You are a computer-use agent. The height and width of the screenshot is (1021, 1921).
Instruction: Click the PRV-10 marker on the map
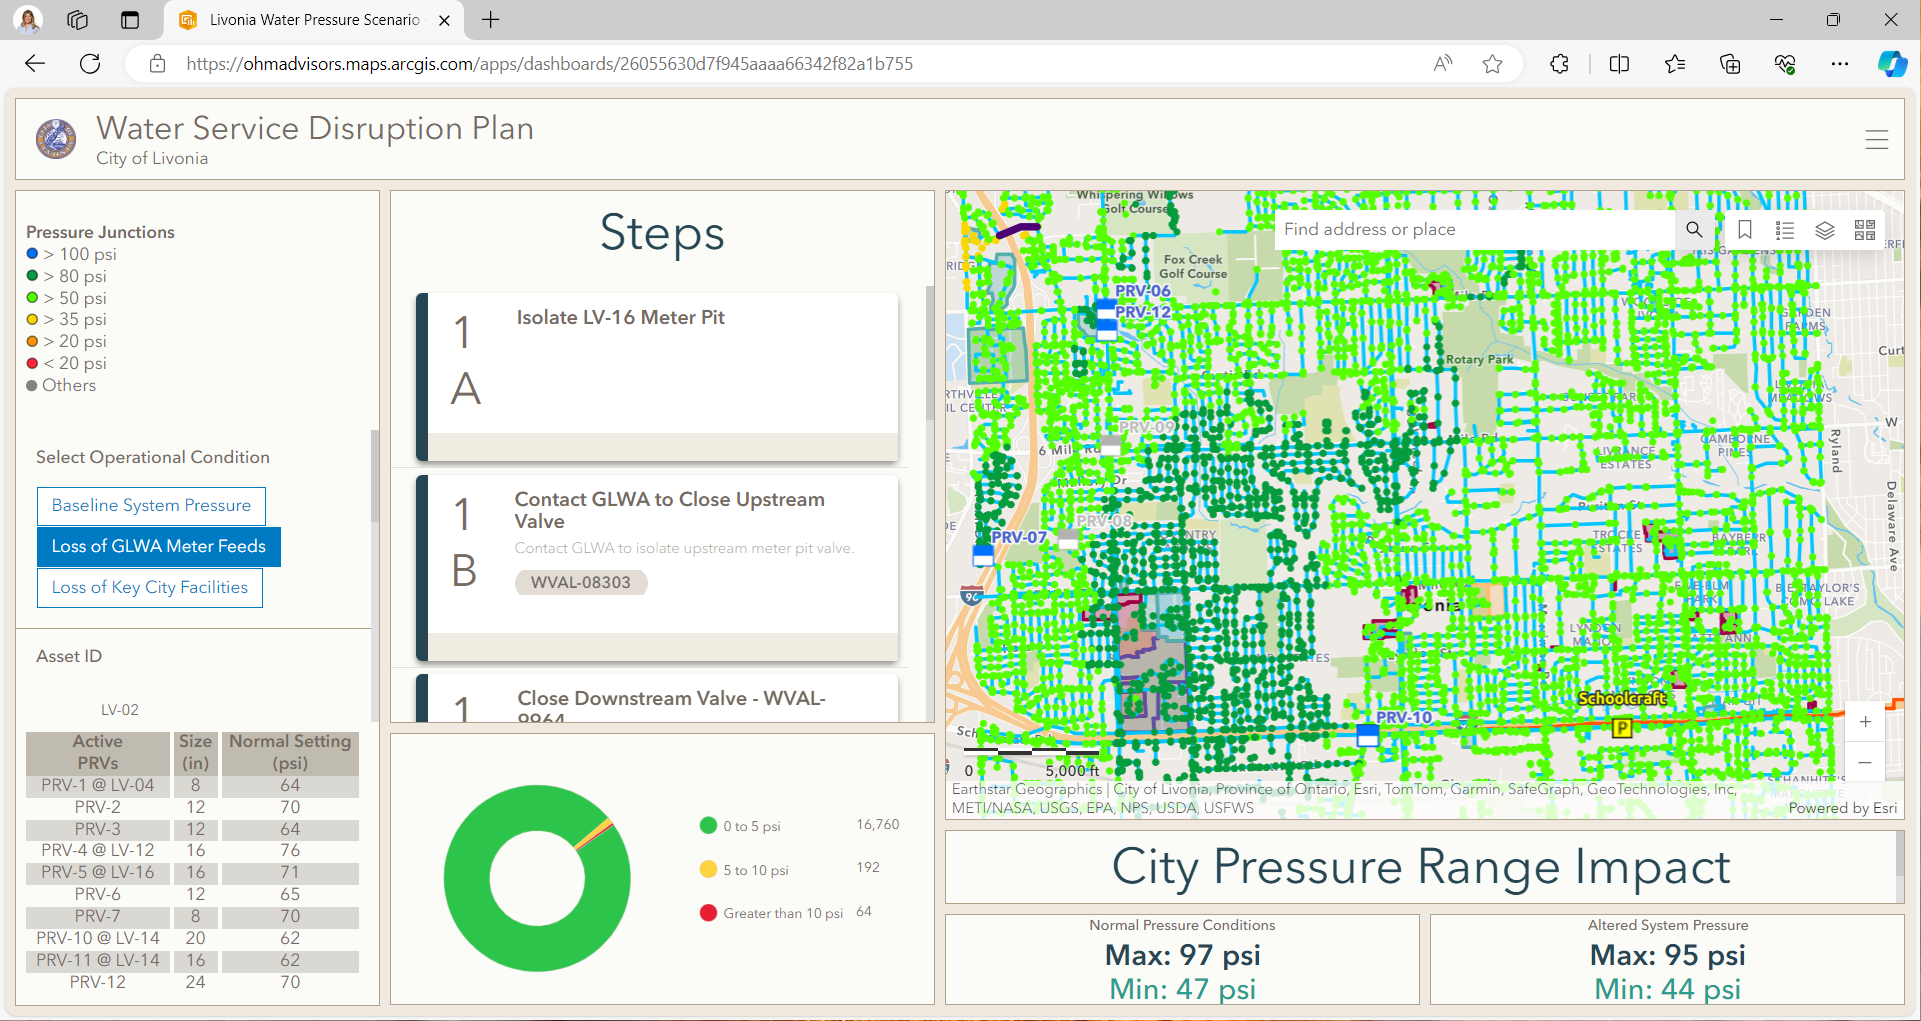click(1367, 734)
